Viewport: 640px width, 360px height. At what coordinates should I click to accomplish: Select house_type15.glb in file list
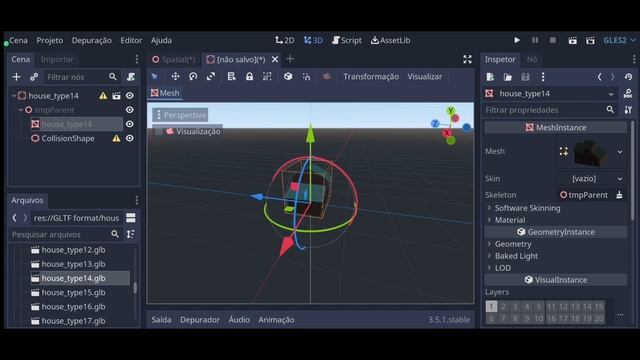[73, 293]
